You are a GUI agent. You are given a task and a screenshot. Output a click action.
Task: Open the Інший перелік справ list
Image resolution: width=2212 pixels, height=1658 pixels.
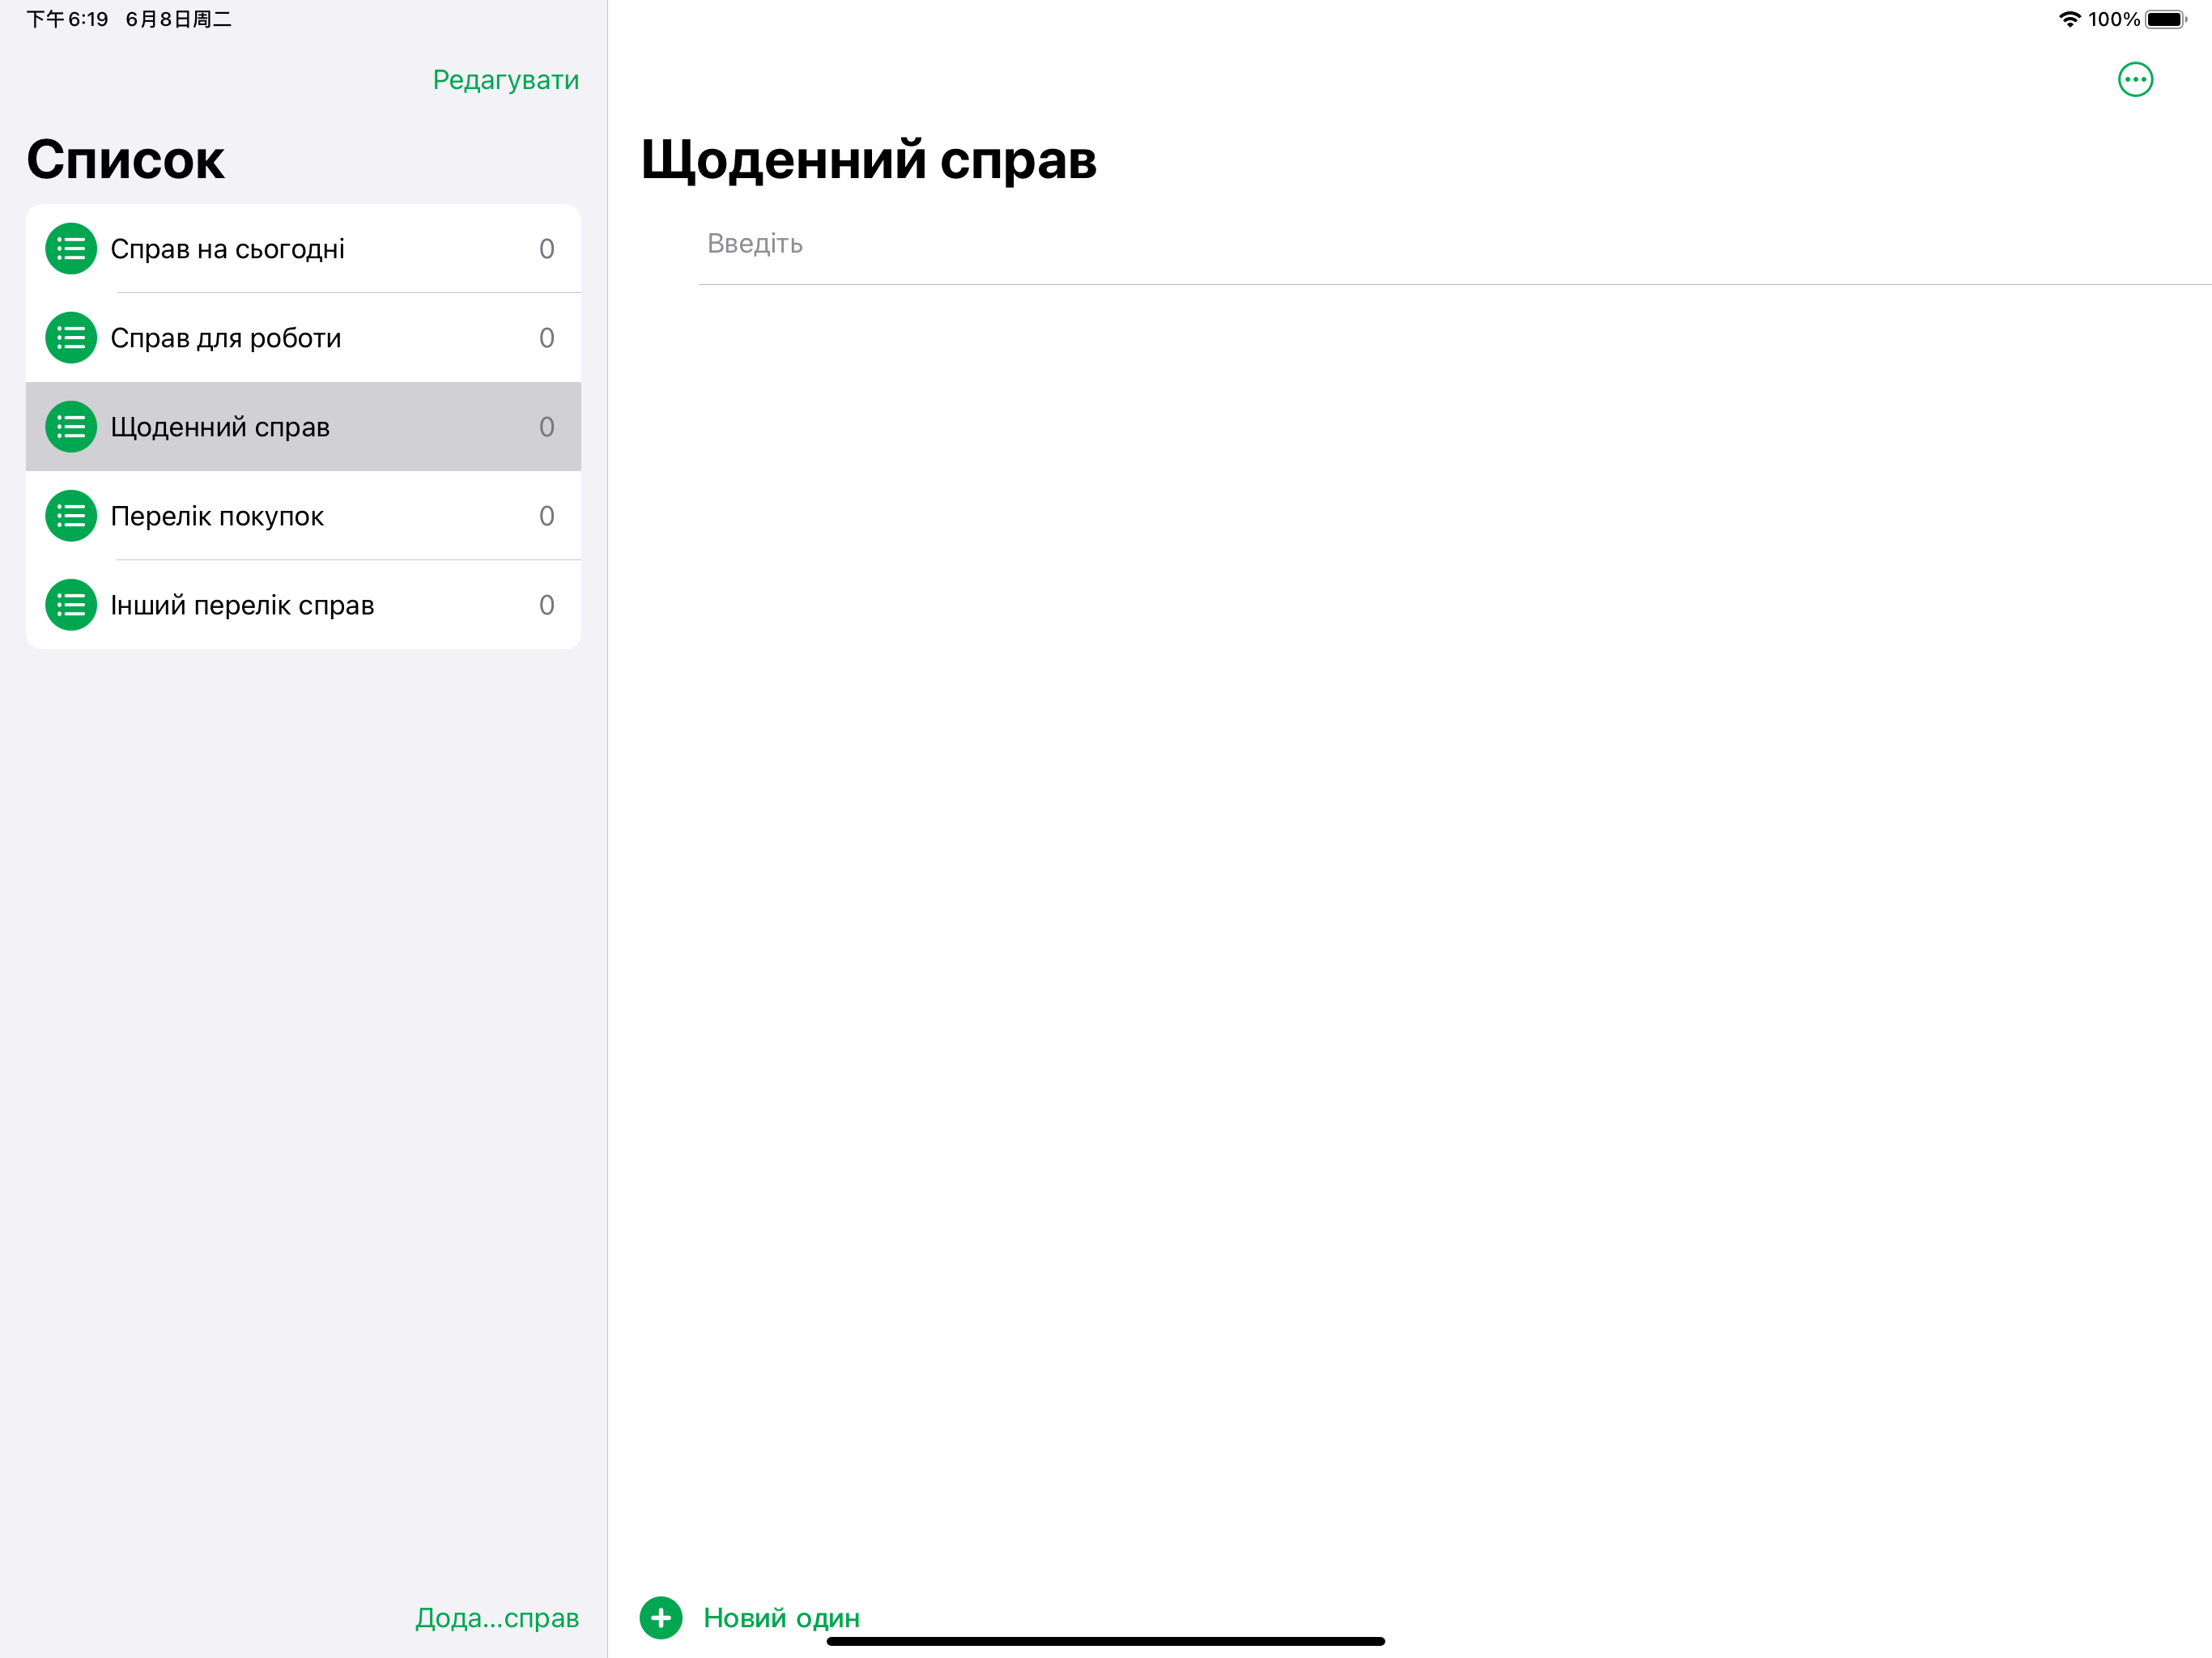[x=300, y=604]
